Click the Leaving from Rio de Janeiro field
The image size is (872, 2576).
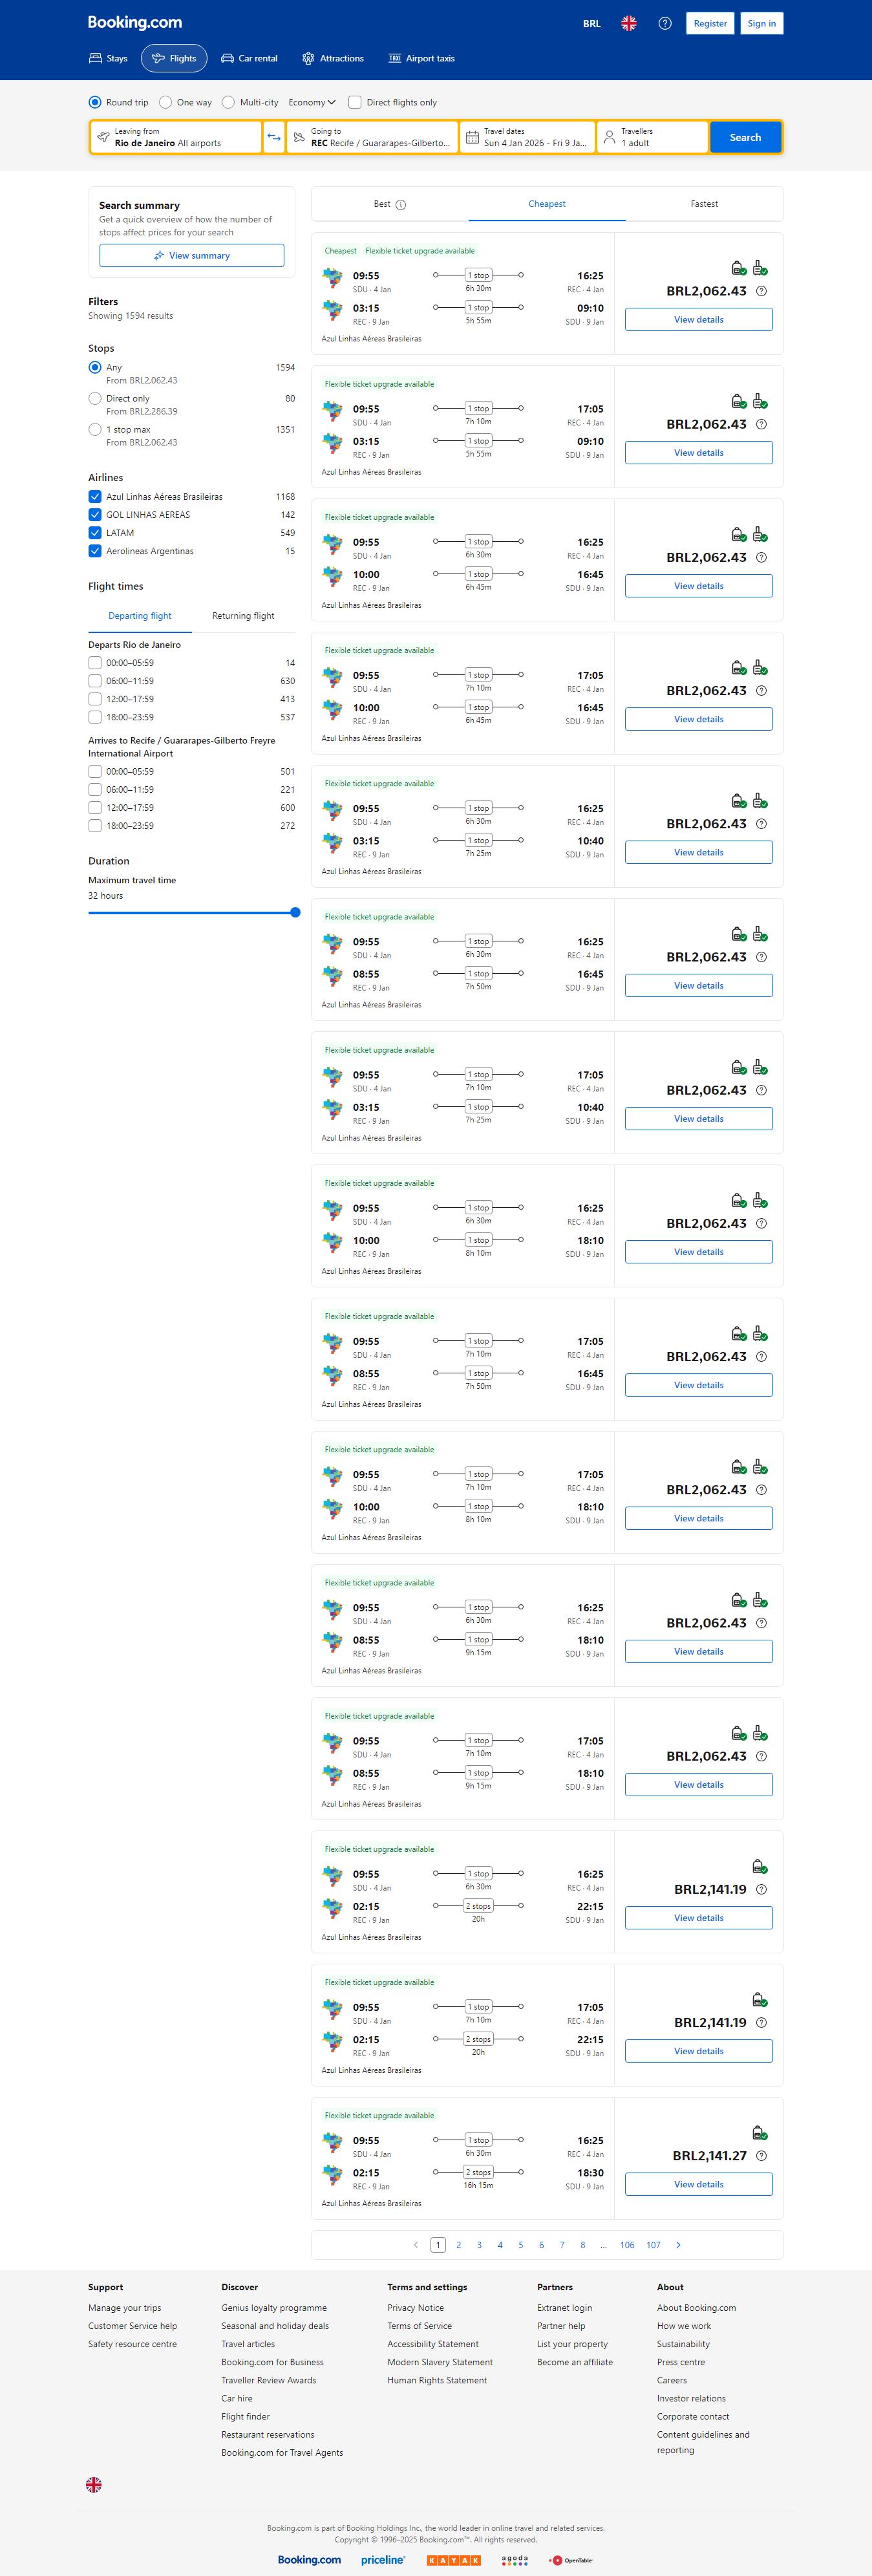pos(176,137)
